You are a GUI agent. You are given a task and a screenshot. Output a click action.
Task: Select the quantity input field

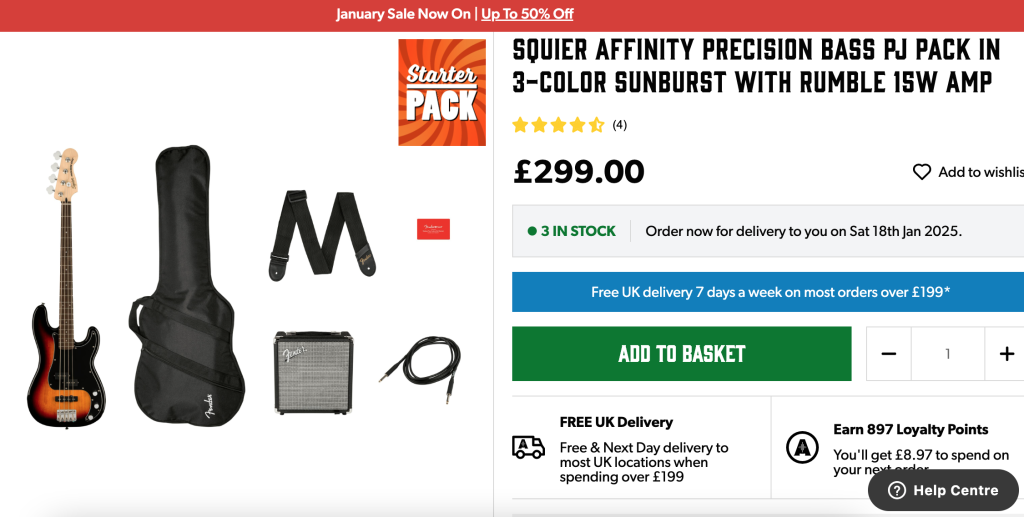[947, 354]
